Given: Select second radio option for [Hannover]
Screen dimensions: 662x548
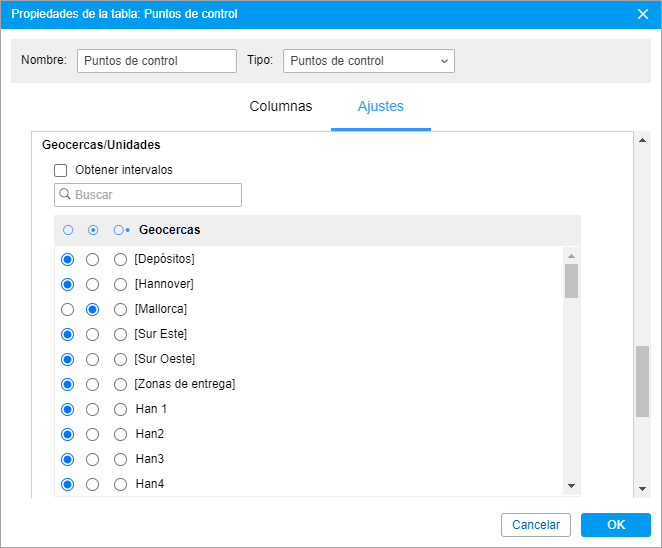Looking at the screenshot, I should pos(92,285).
